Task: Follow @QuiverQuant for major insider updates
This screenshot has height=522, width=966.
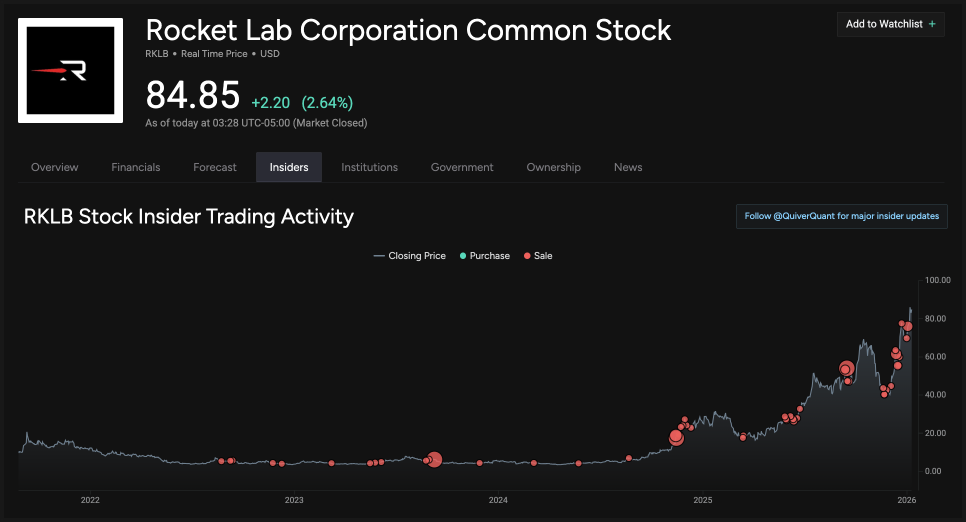Action: (x=841, y=216)
